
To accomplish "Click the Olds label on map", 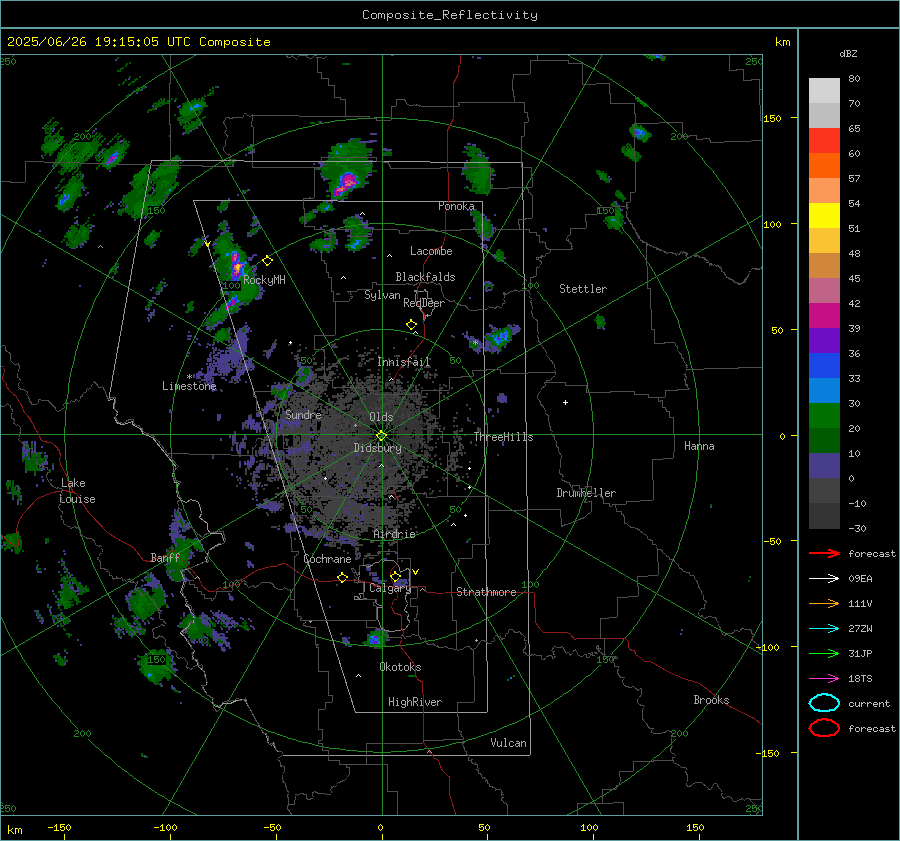I will (381, 417).
